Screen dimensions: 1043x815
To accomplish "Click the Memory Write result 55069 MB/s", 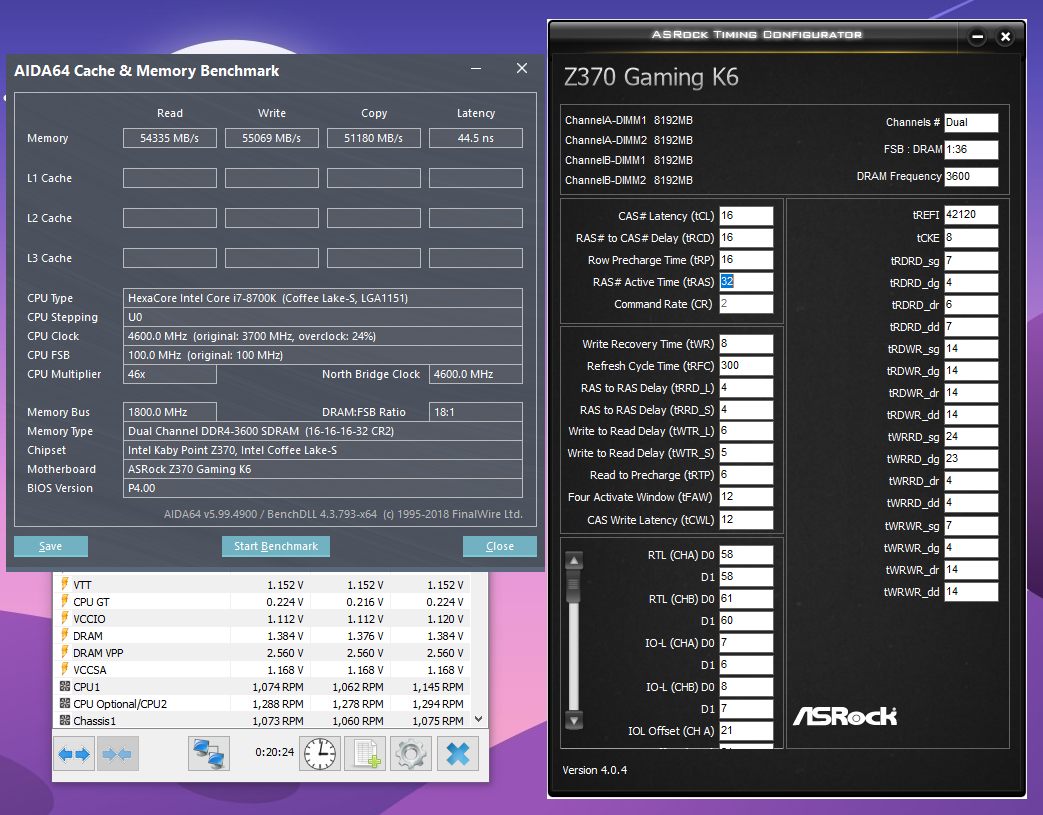I will [271, 138].
